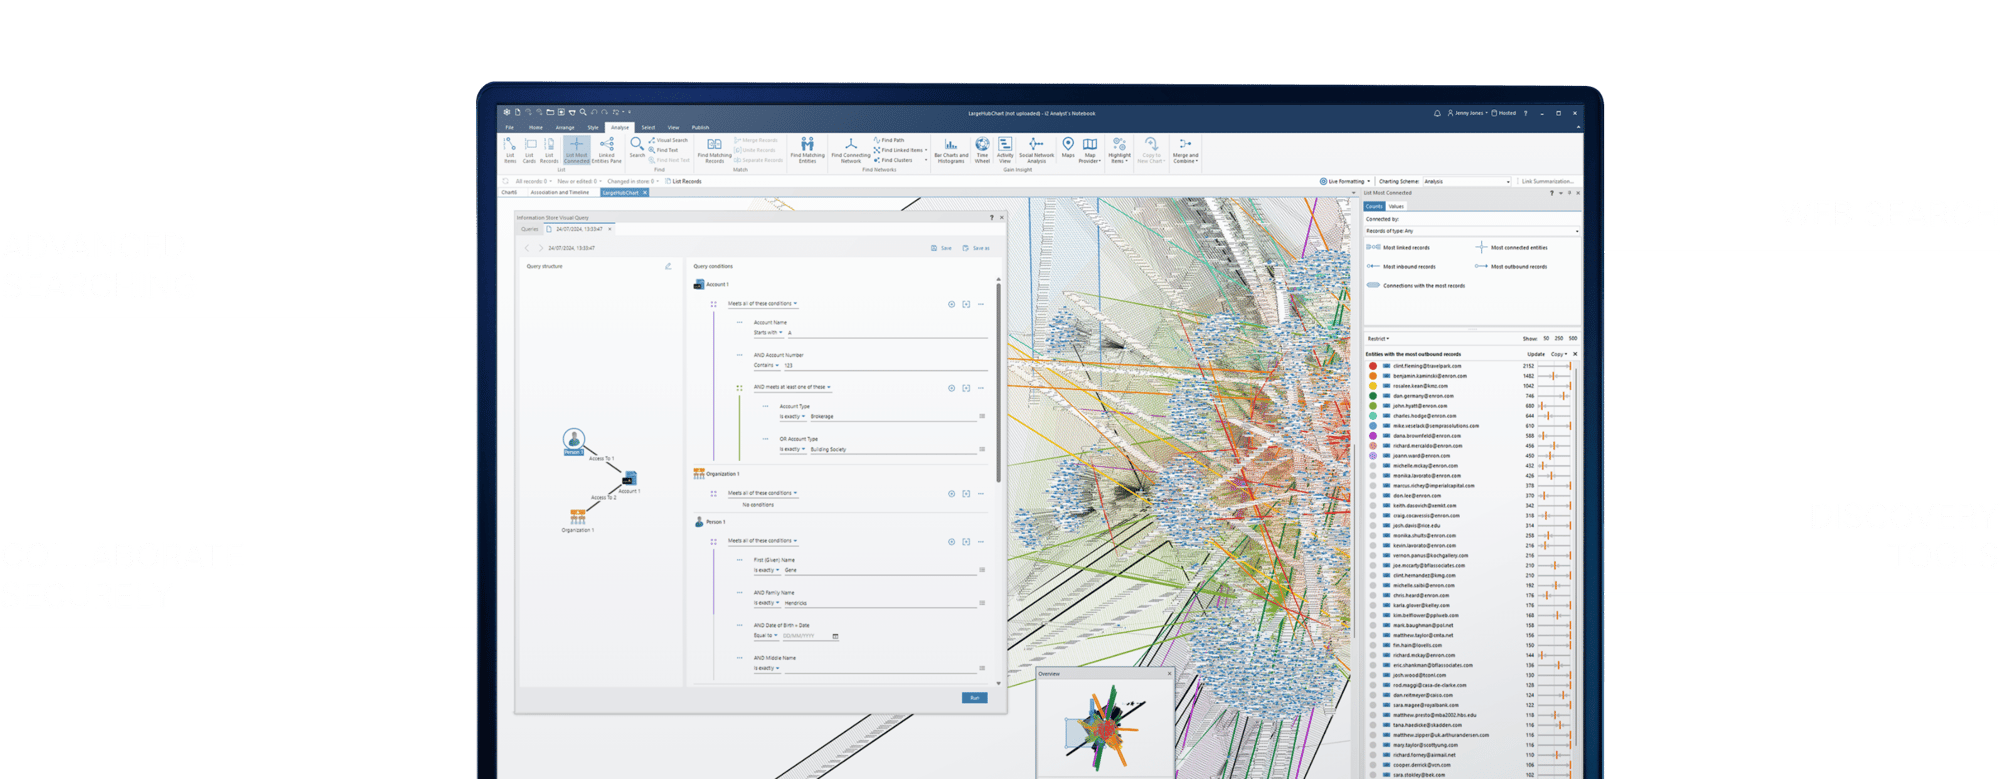Open Records of type Any dropdown
Screen dimensions: 2000x779
pyautogui.click(x=1472, y=231)
